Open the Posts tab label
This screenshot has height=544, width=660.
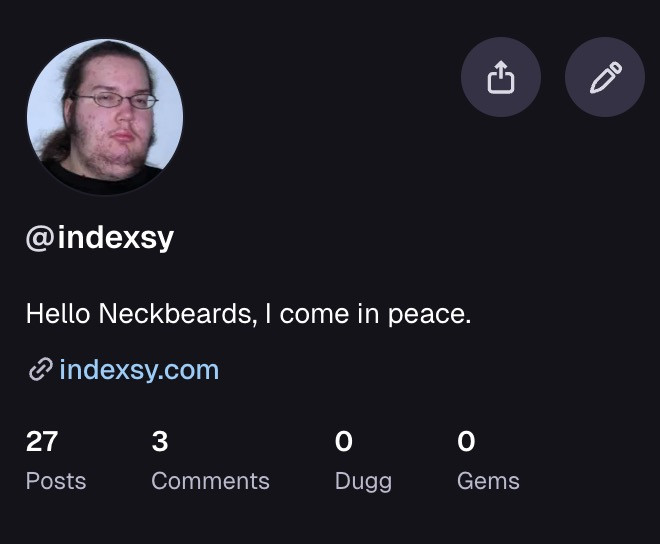coord(56,481)
